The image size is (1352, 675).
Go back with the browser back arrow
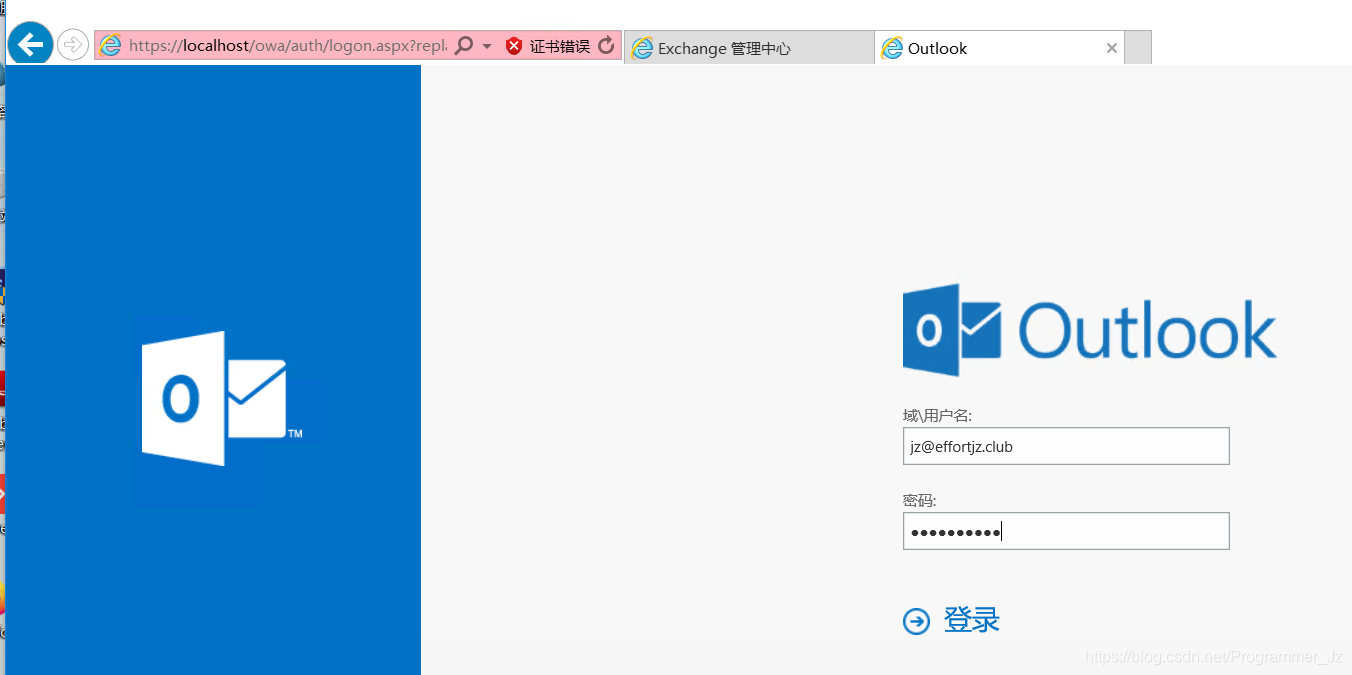[x=30, y=44]
